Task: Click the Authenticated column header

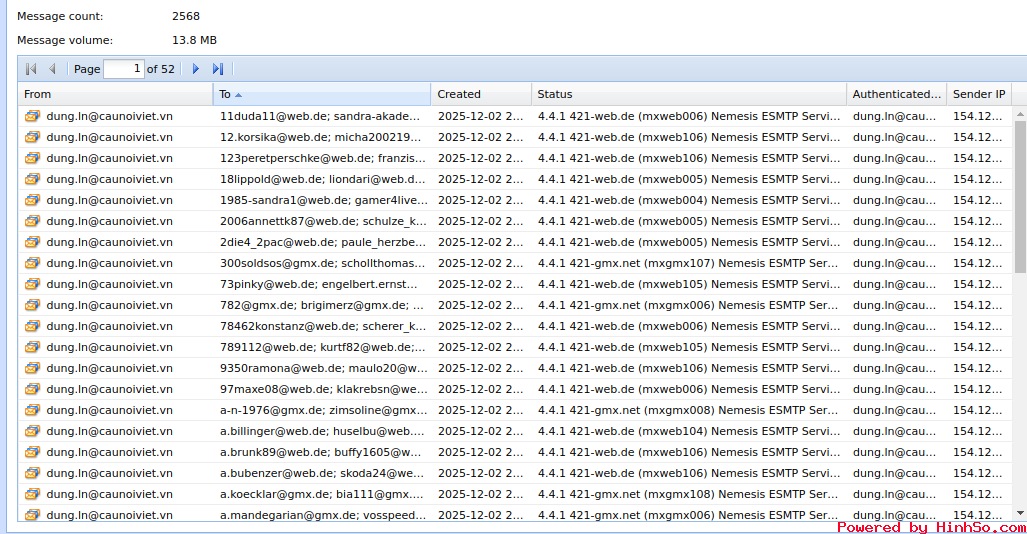Action: (895, 94)
